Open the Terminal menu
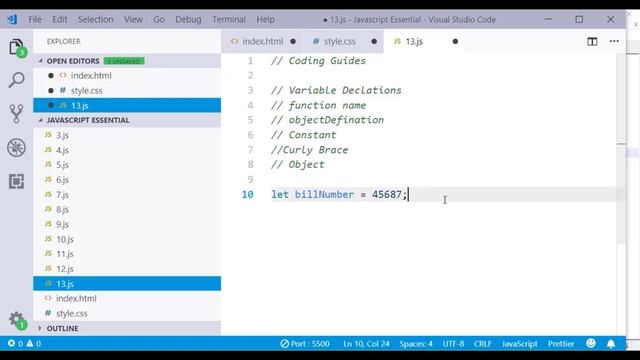640x360 pixels. (229, 20)
